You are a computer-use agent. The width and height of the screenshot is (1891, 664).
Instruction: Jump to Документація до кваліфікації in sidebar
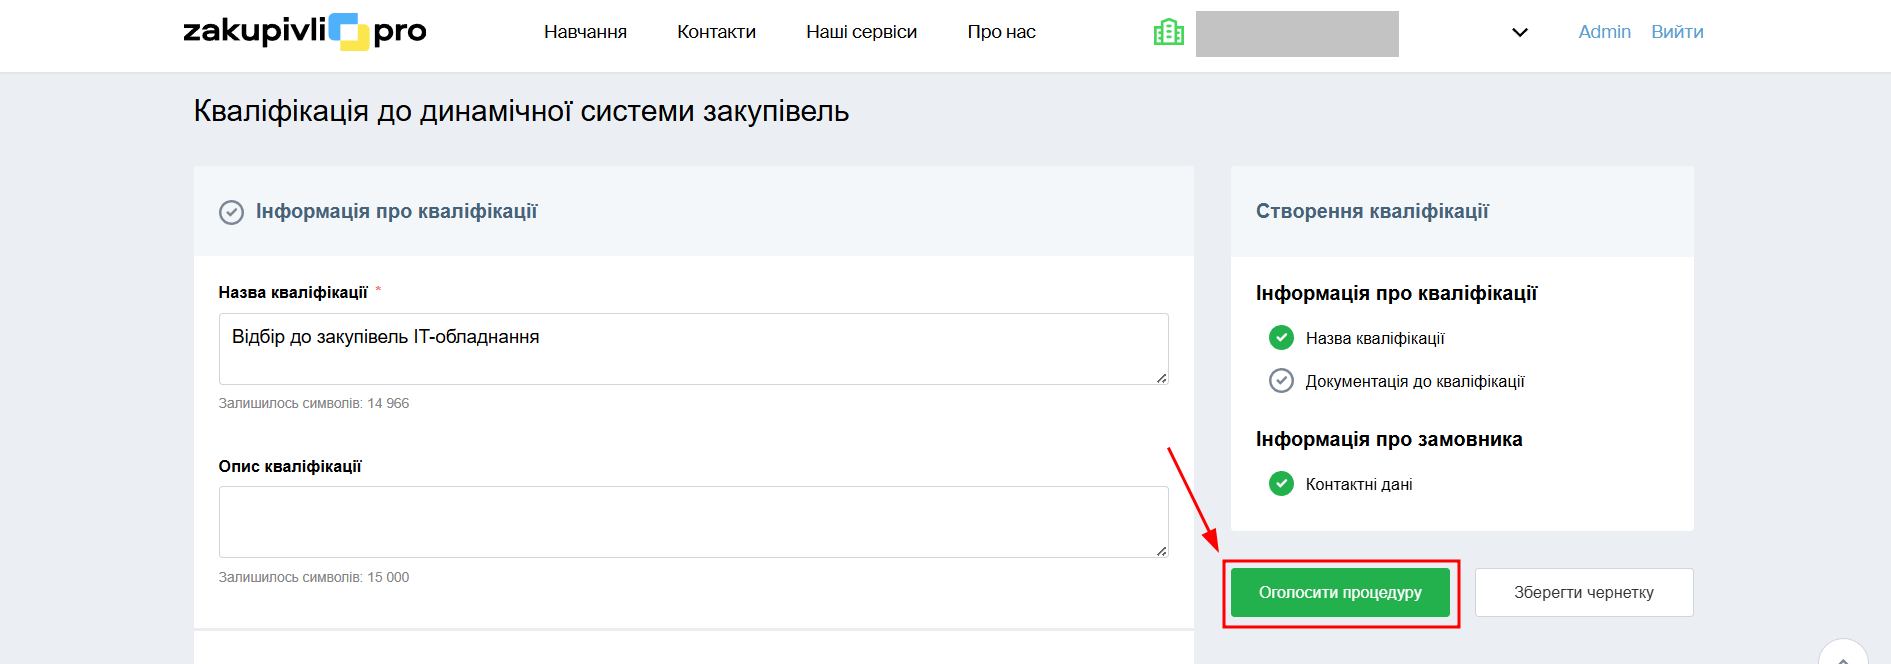tap(1414, 381)
